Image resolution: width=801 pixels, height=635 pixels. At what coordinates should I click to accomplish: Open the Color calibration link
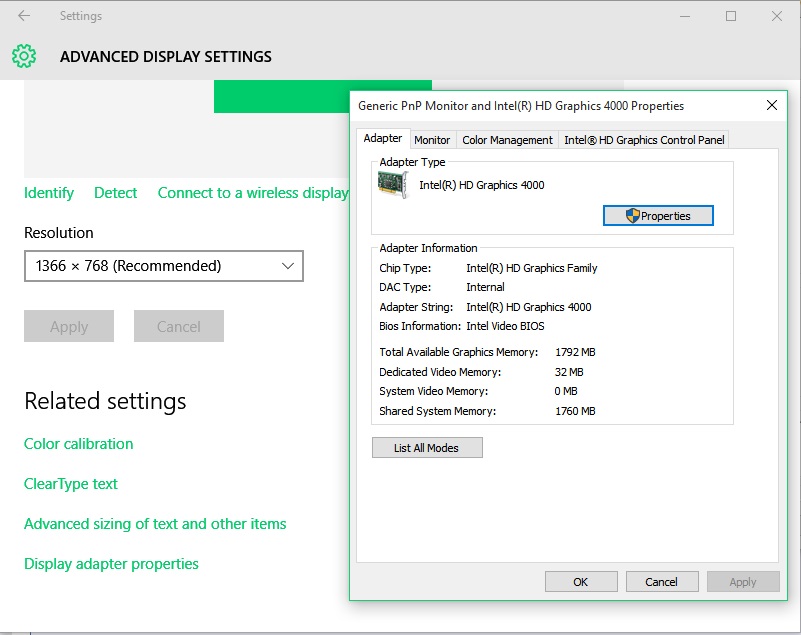[79, 443]
